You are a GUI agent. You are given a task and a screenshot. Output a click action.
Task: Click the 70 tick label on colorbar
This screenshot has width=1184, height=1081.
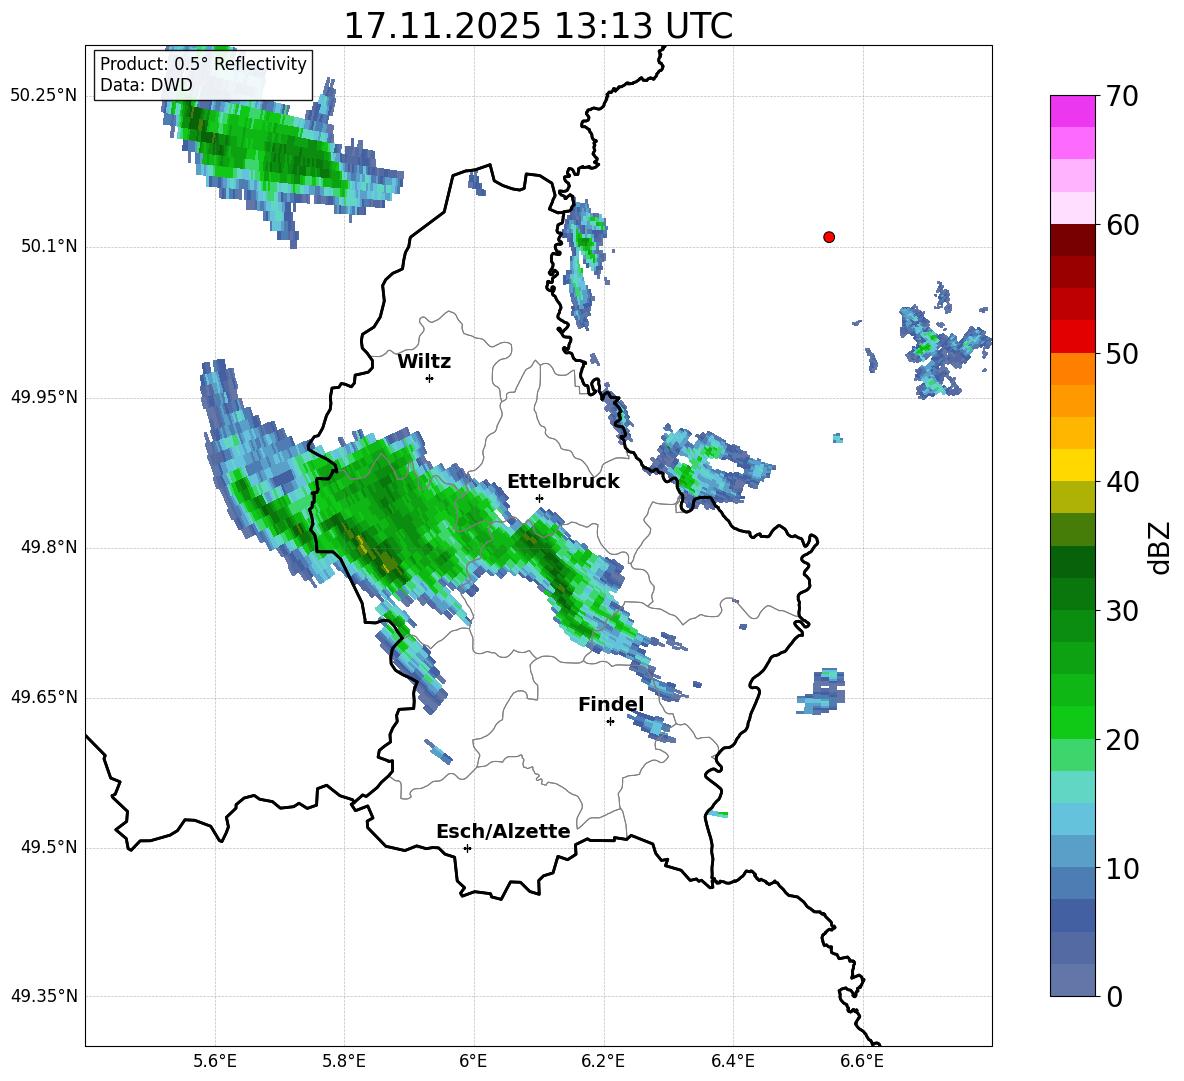(1122, 96)
